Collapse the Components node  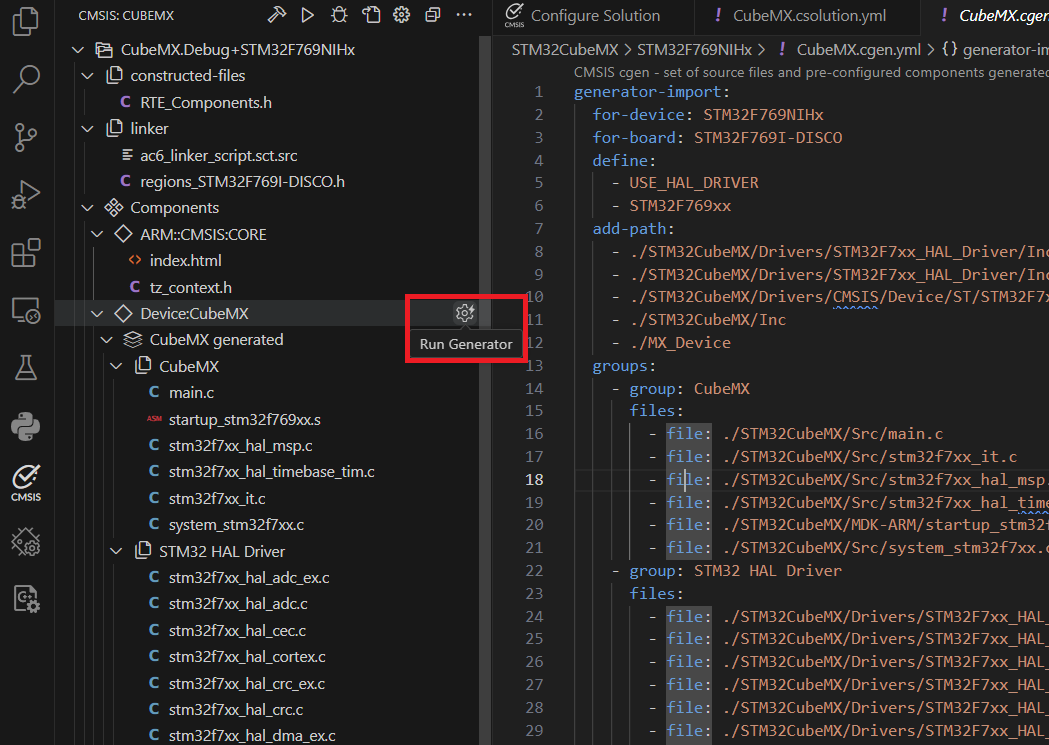[x=88, y=208]
